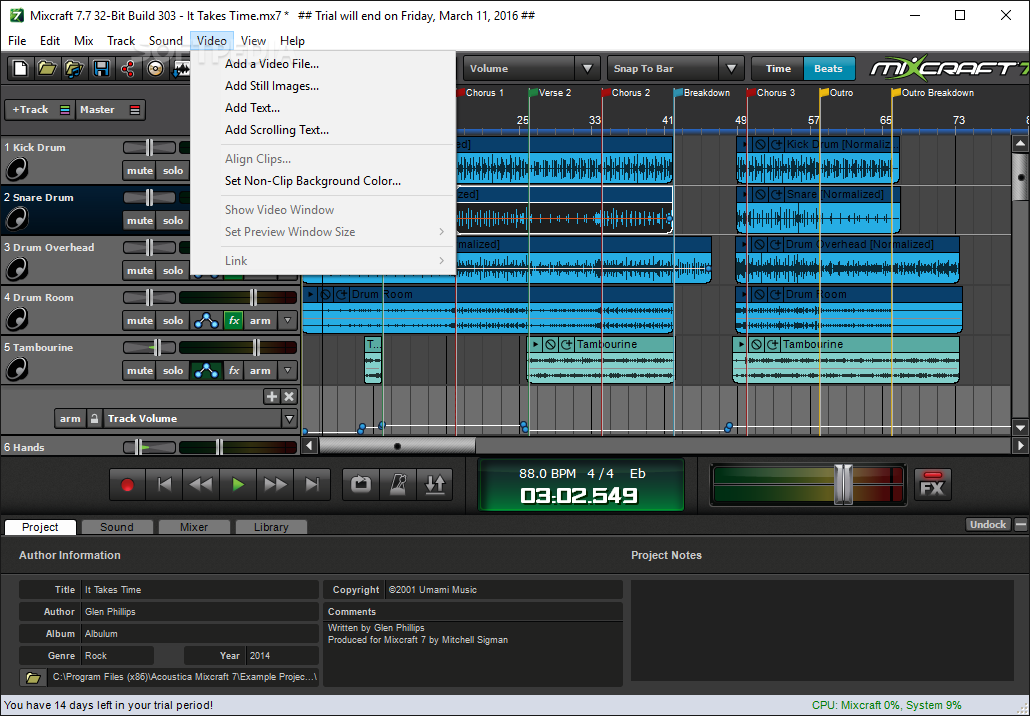Open the green fx button on the 4 Drum Room track
Image resolution: width=1030 pixels, height=716 pixels.
click(x=234, y=321)
